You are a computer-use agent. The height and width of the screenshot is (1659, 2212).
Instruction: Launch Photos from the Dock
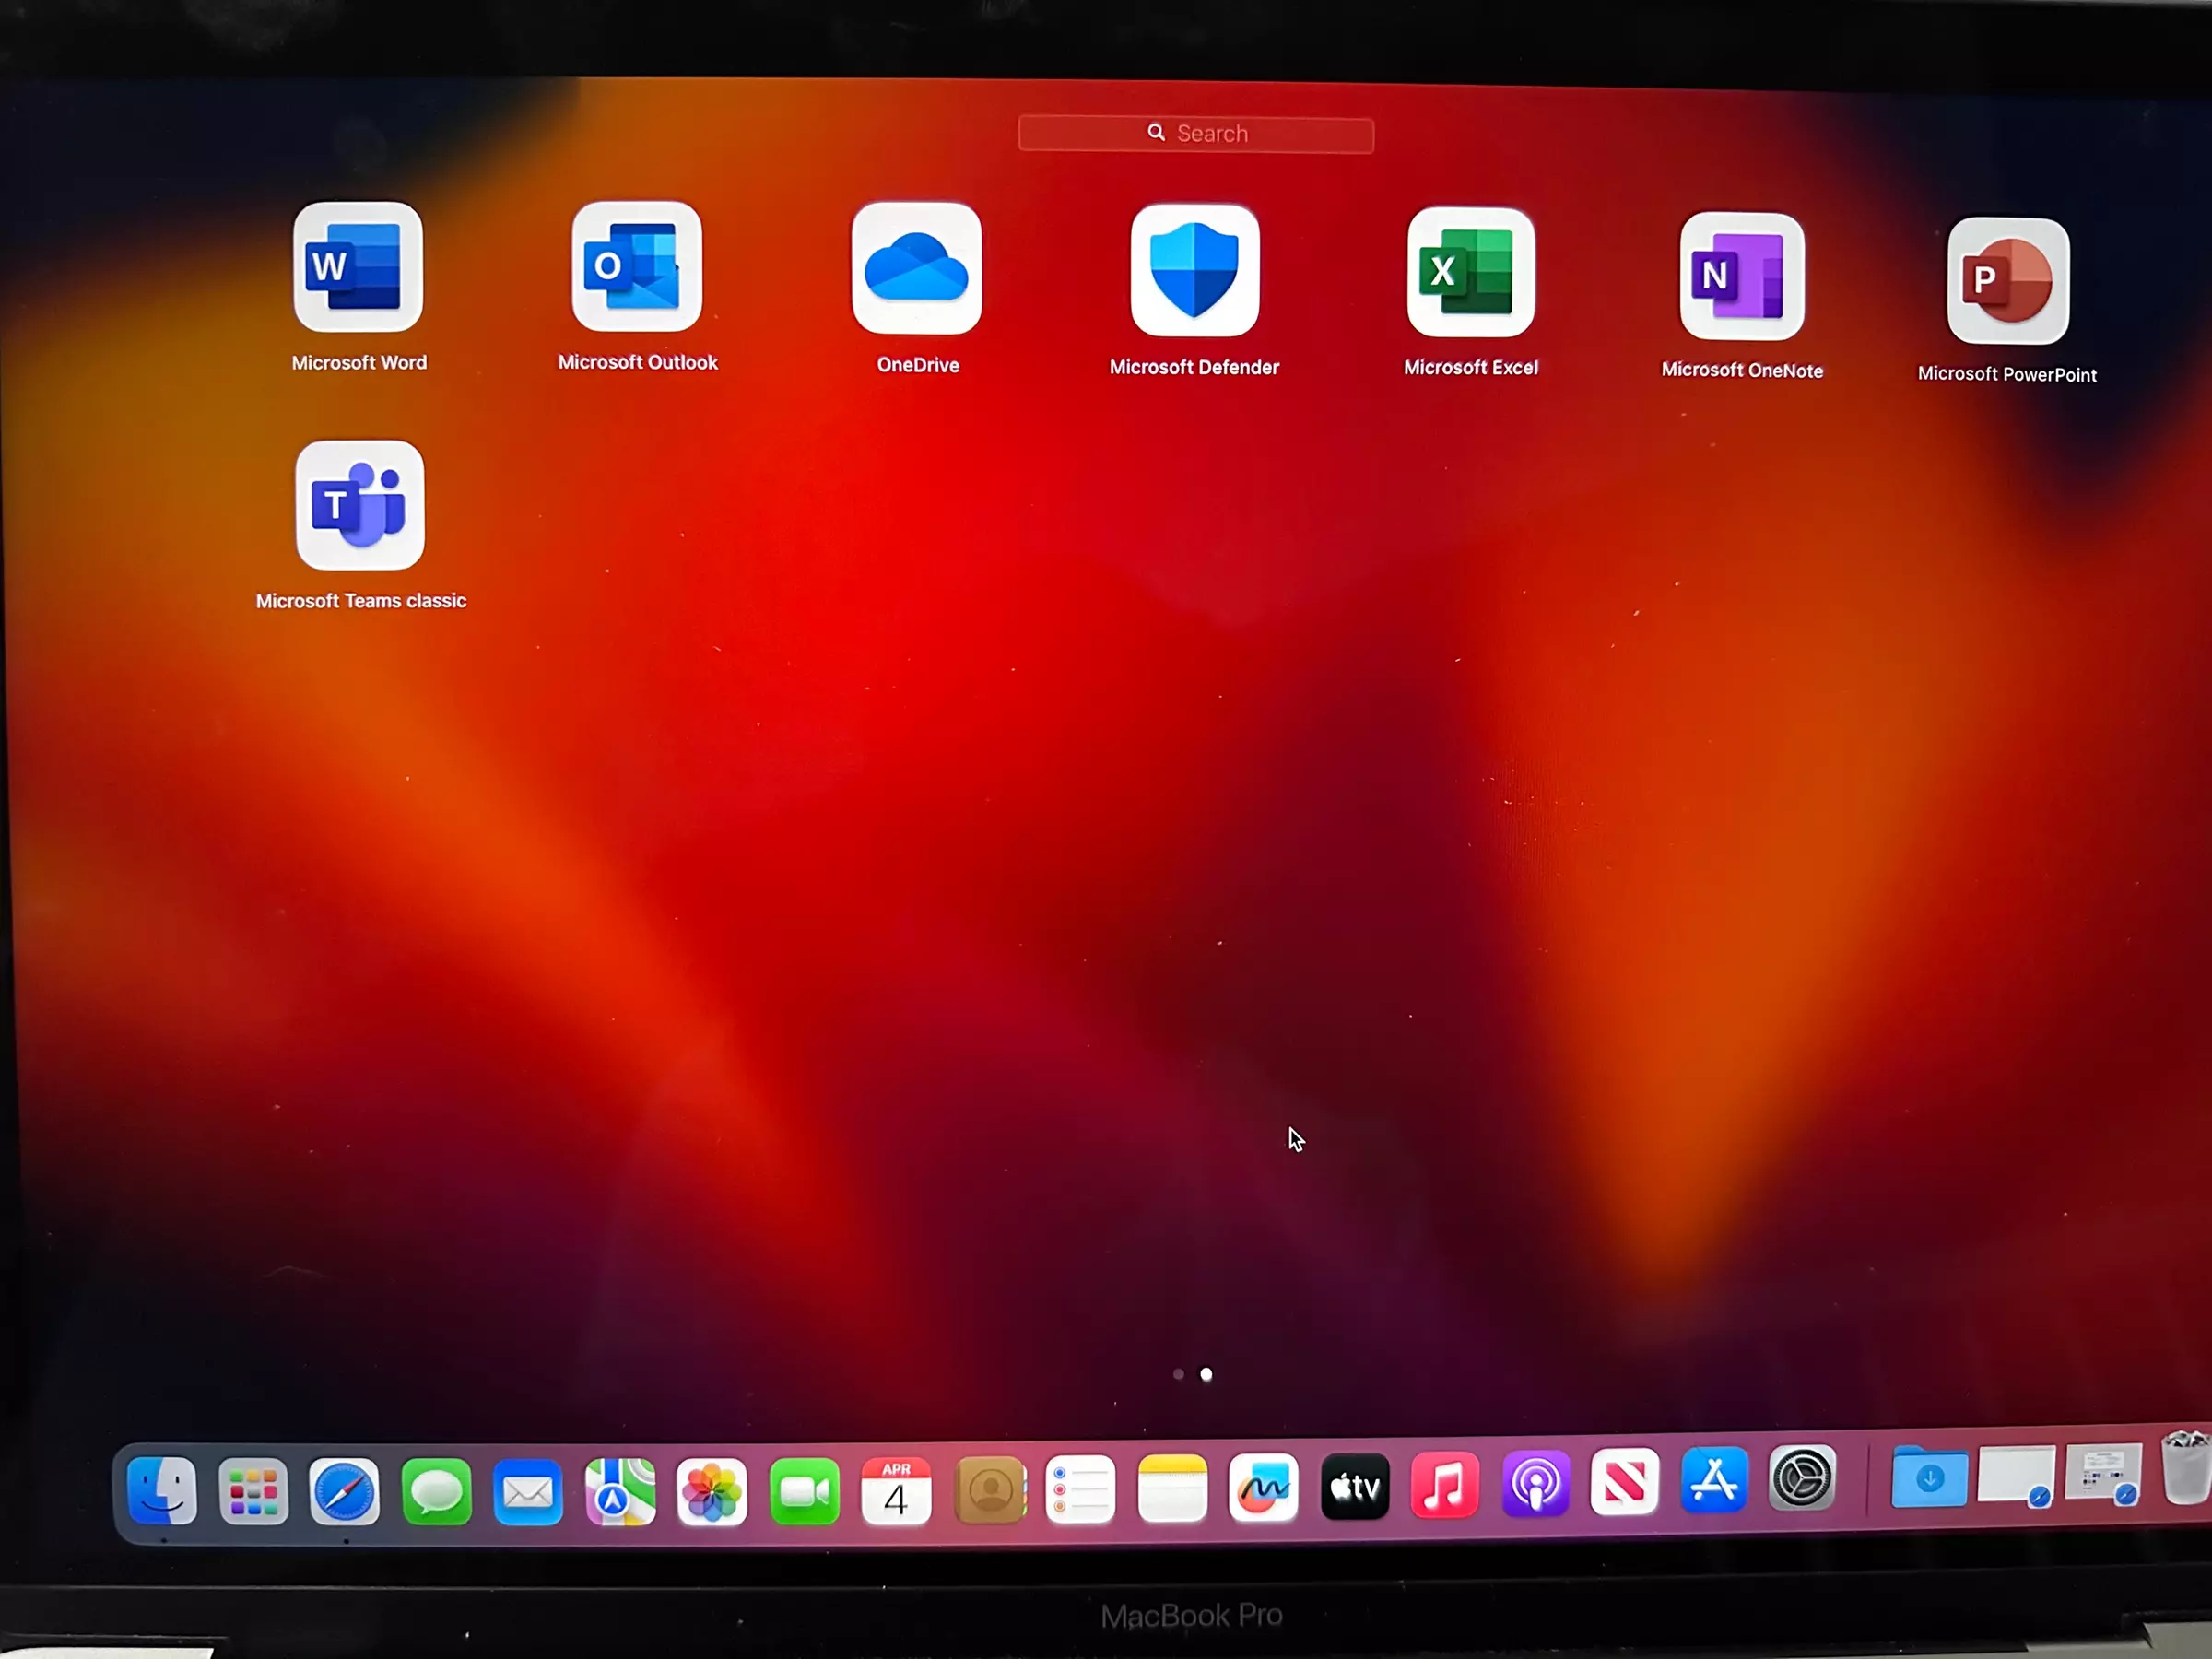click(712, 1491)
